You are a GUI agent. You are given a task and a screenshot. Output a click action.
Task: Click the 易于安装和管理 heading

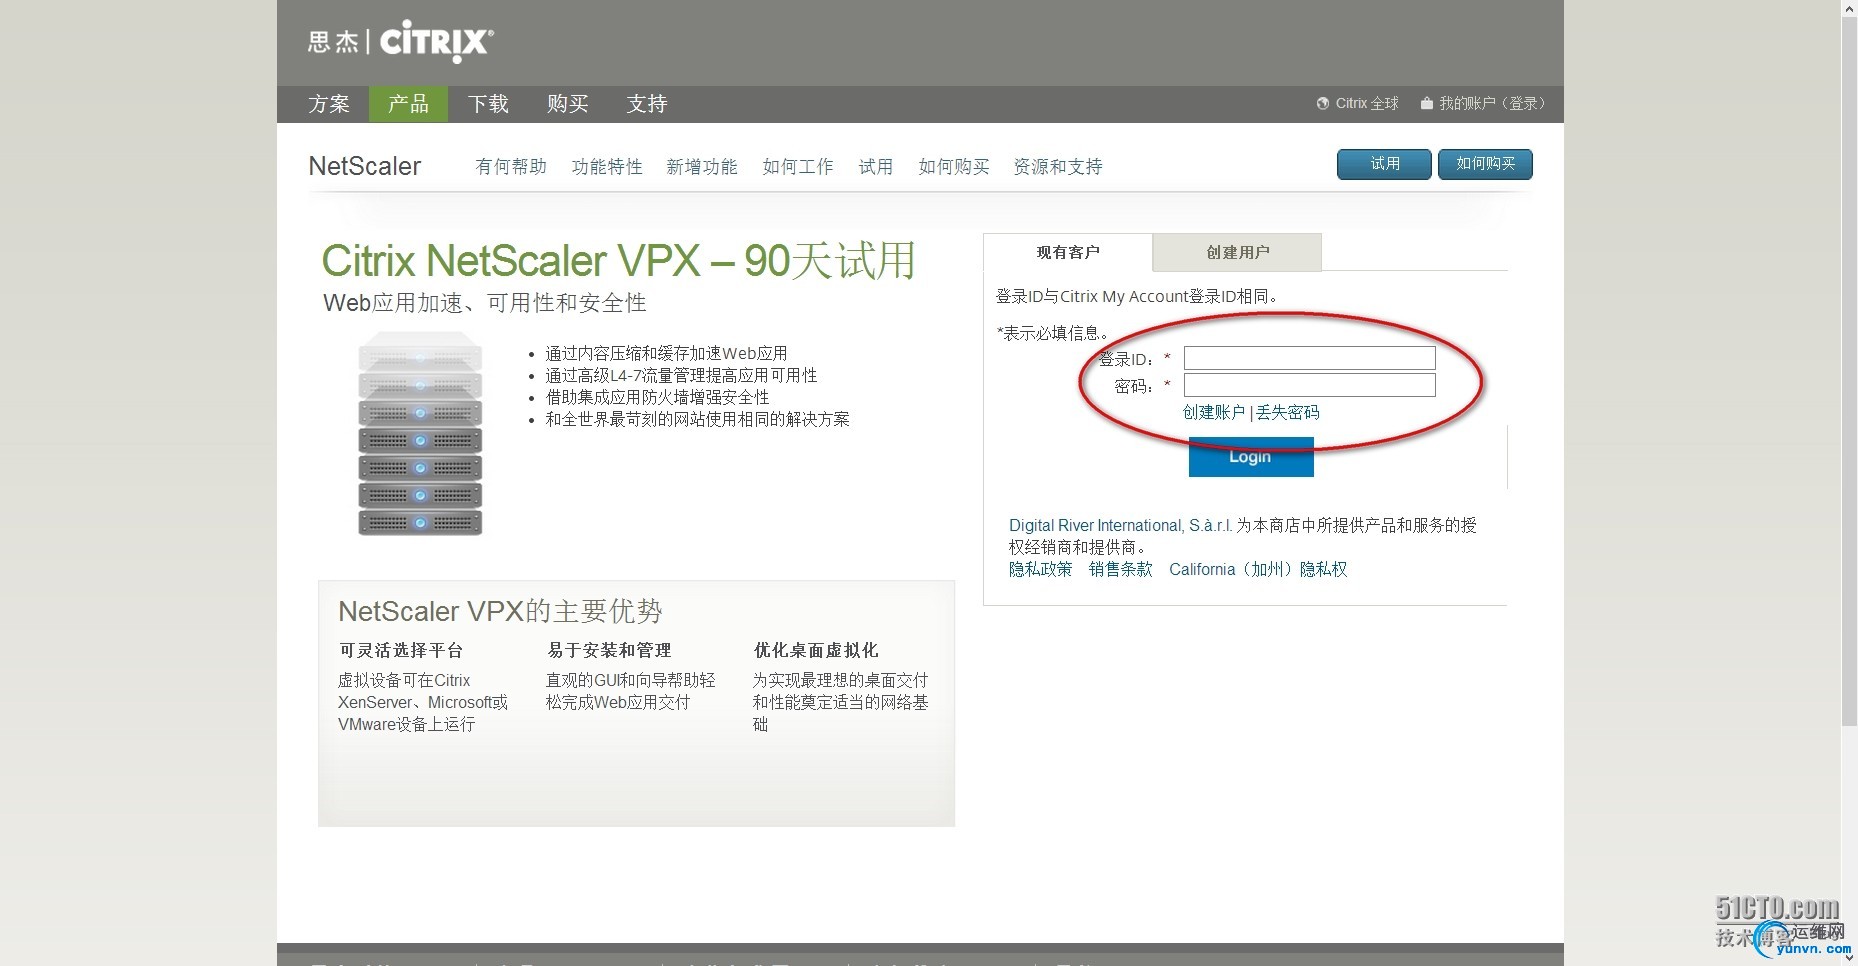pos(609,650)
